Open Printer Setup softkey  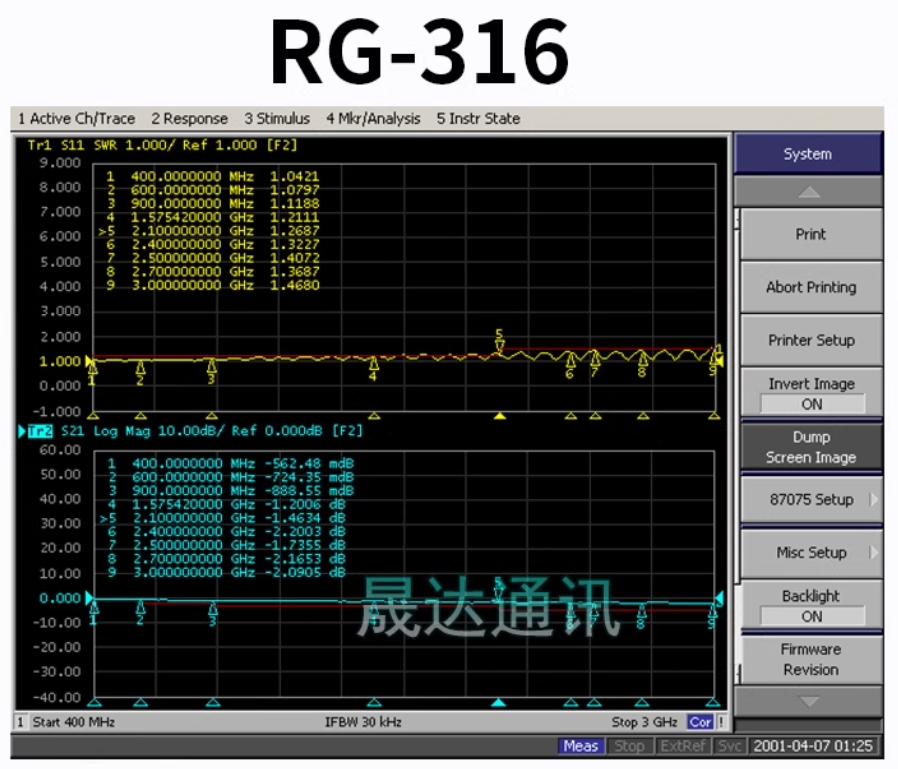tap(810, 340)
